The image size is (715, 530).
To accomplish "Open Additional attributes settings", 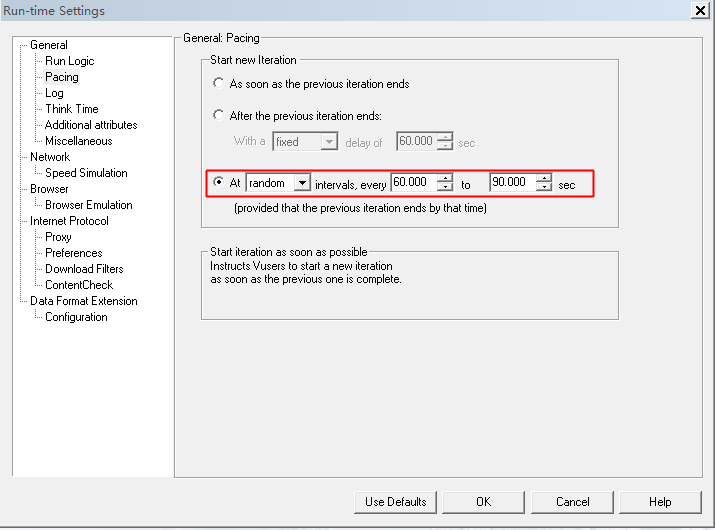I will pos(91,125).
